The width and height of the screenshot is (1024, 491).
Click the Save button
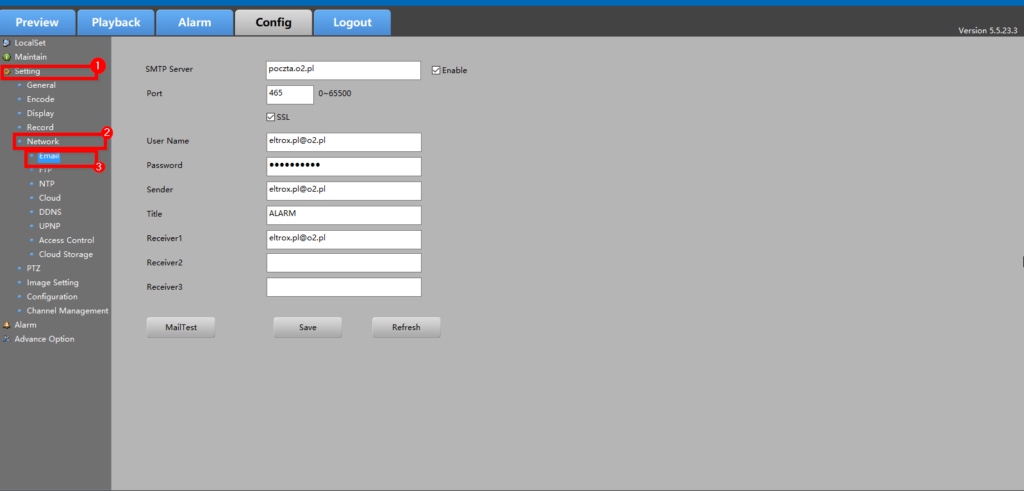pyautogui.click(x=308, y=327)
